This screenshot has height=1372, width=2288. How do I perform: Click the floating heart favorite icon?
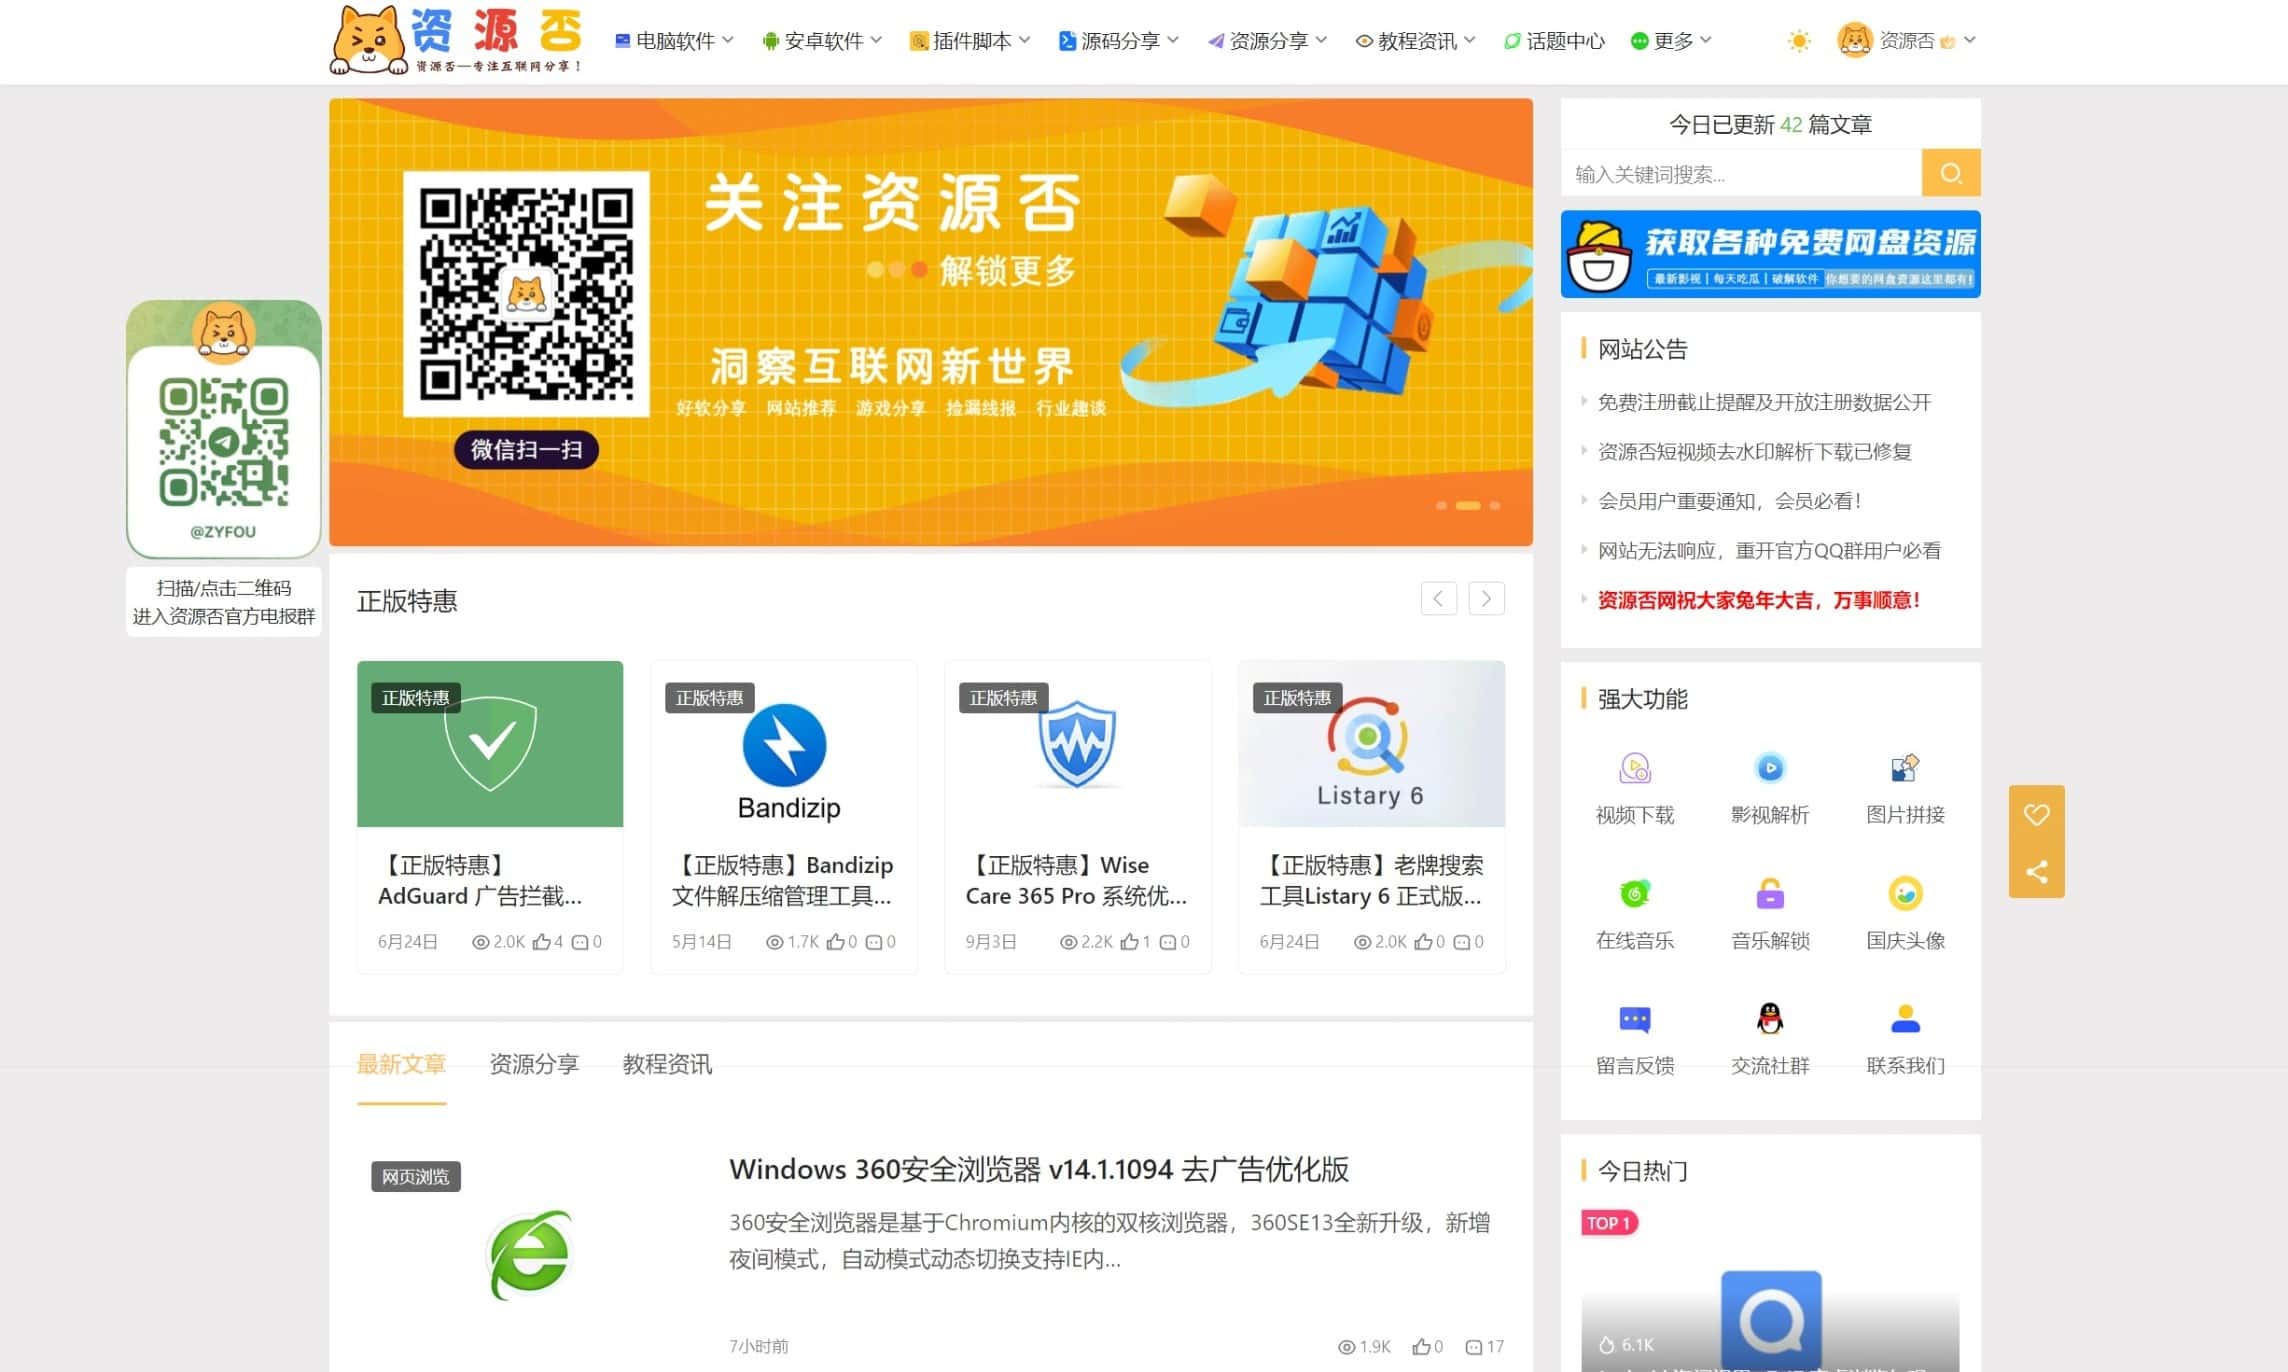click(x=2036, y=814)
